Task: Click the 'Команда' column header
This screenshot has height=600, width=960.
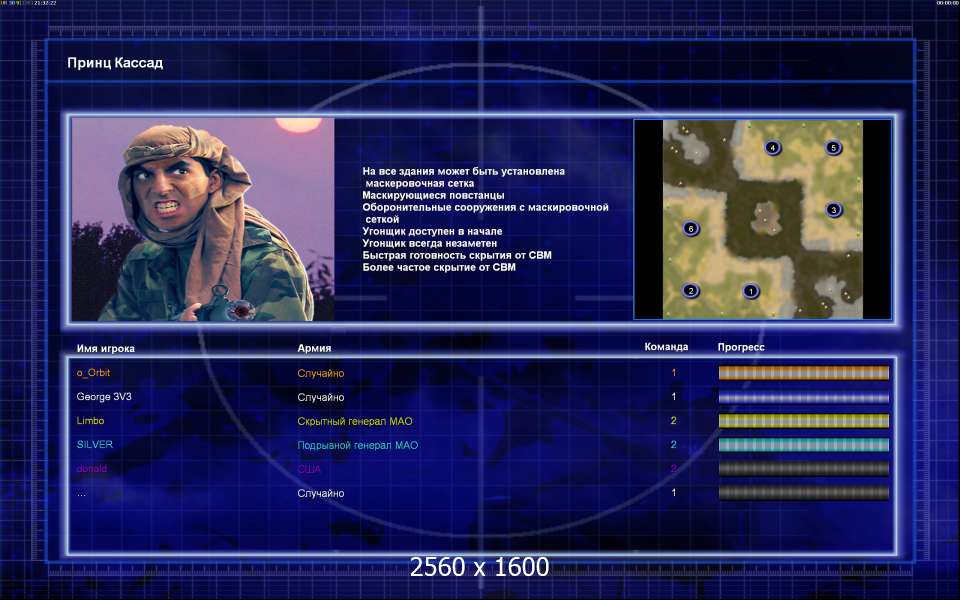Action: (666, 347)
